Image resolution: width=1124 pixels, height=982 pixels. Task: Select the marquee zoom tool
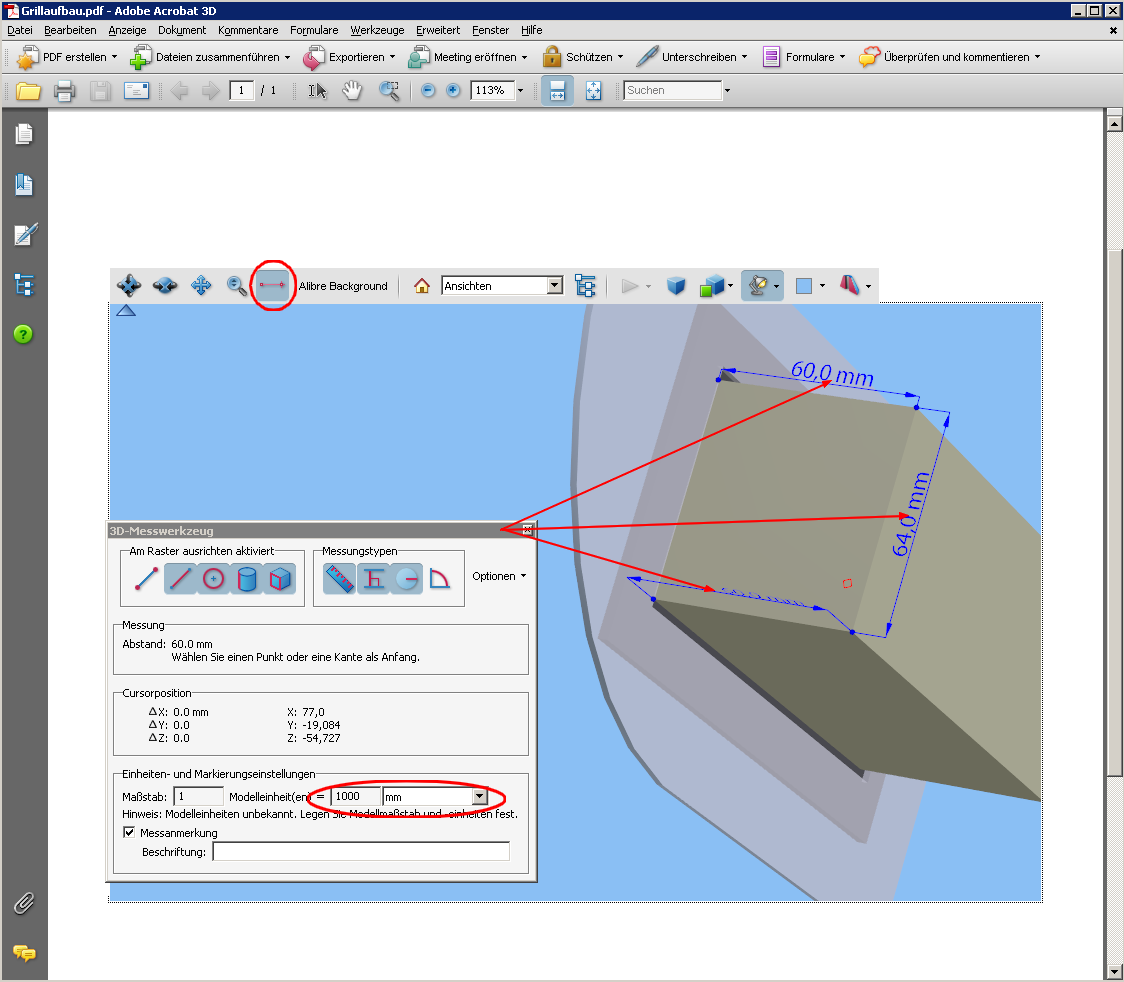(x=389, y=91)
